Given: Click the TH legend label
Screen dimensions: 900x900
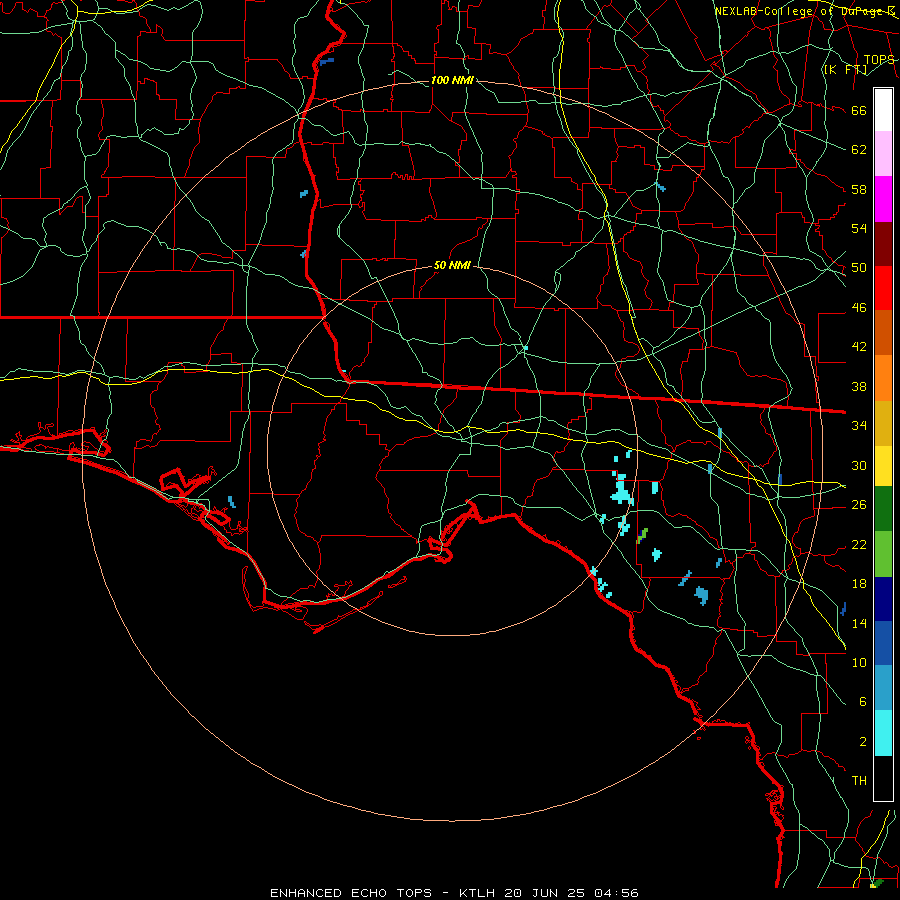Looking at the screenshot, I should click(x=859, y=781).
